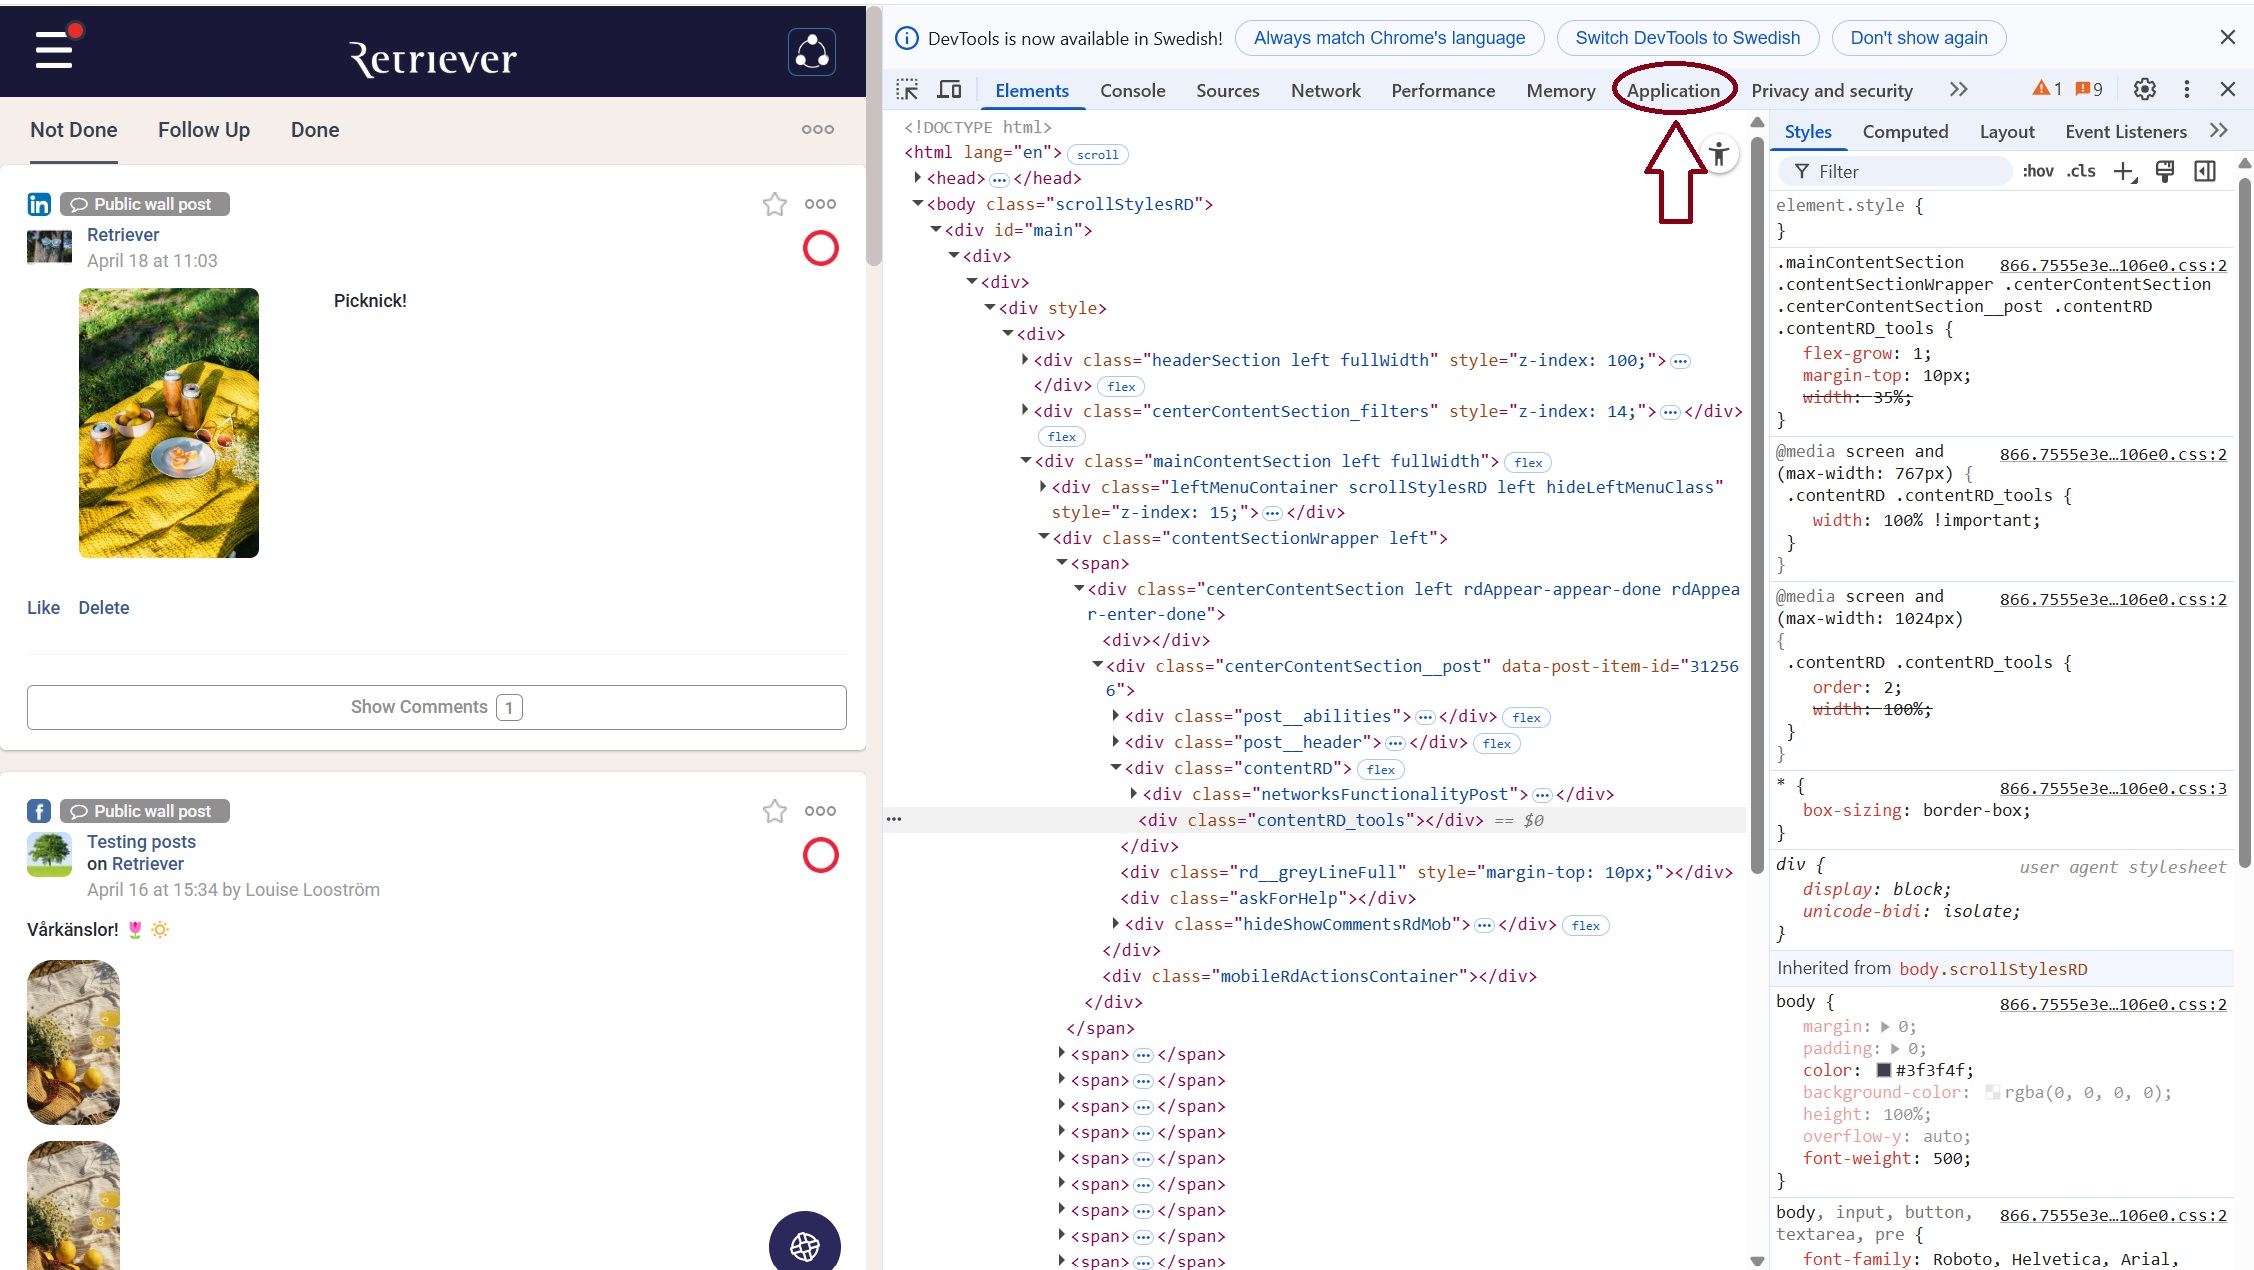Expand the networksFunctionalityPost div node

[x=1133, y=793]
